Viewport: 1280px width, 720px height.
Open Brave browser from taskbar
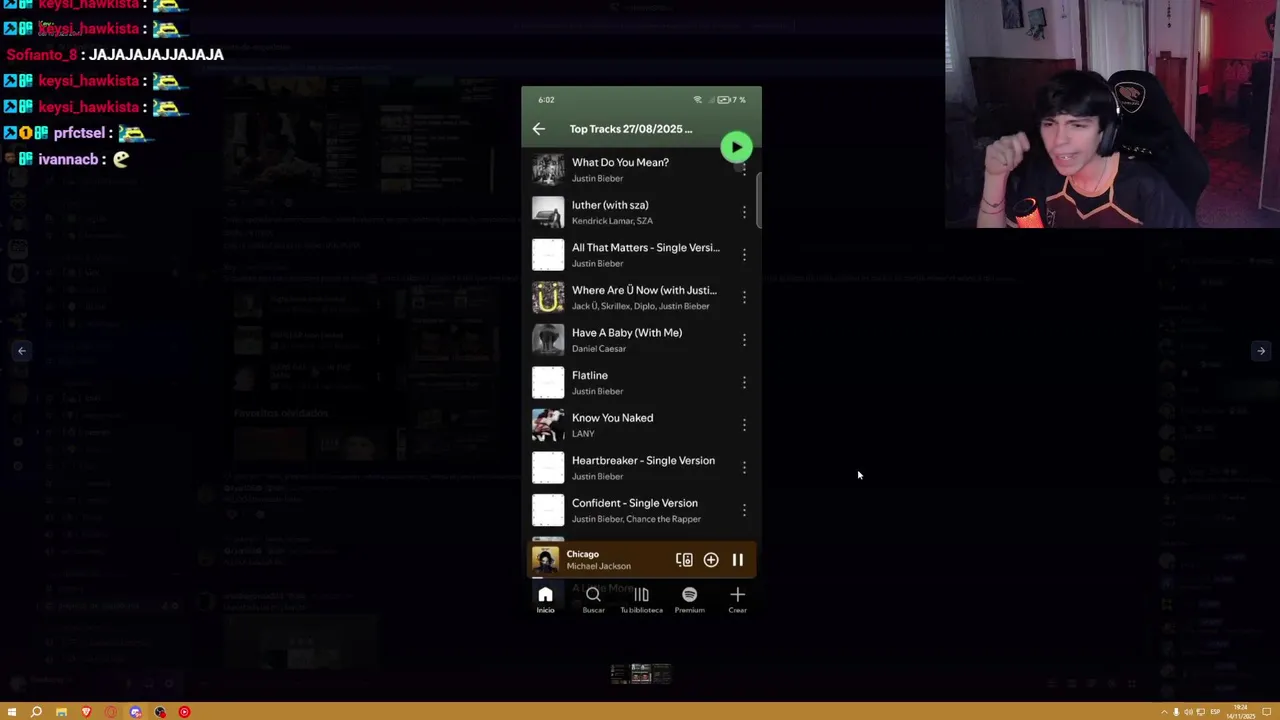tap(86, 712)
